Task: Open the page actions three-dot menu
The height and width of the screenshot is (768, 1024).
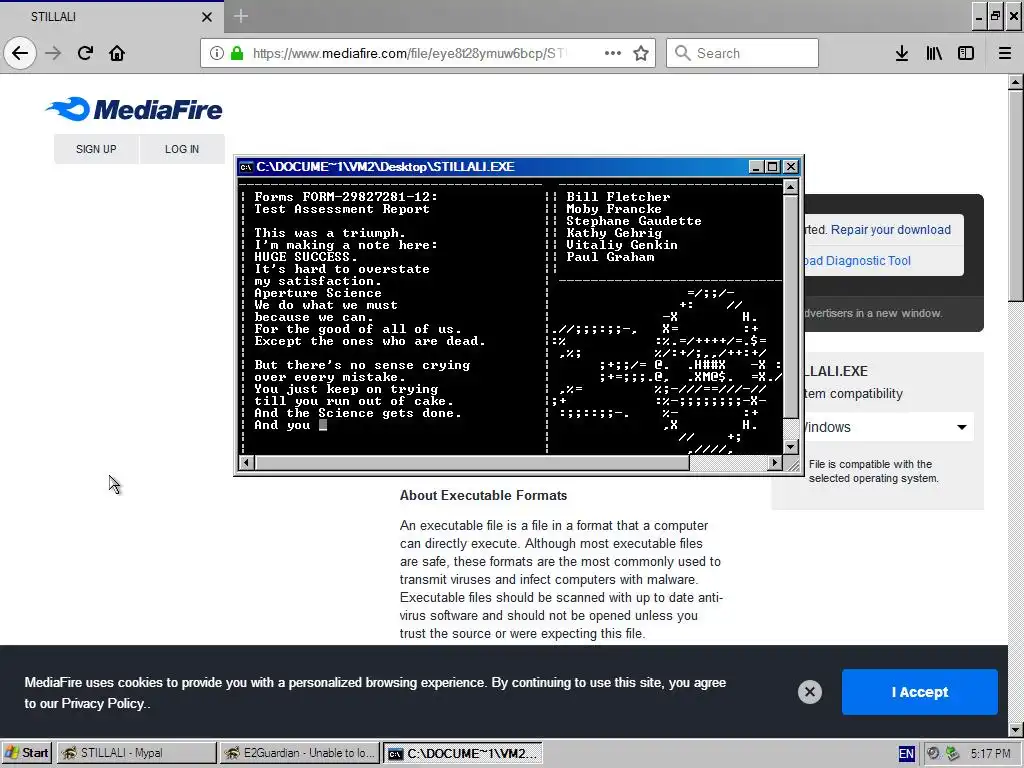Action: 613,53
